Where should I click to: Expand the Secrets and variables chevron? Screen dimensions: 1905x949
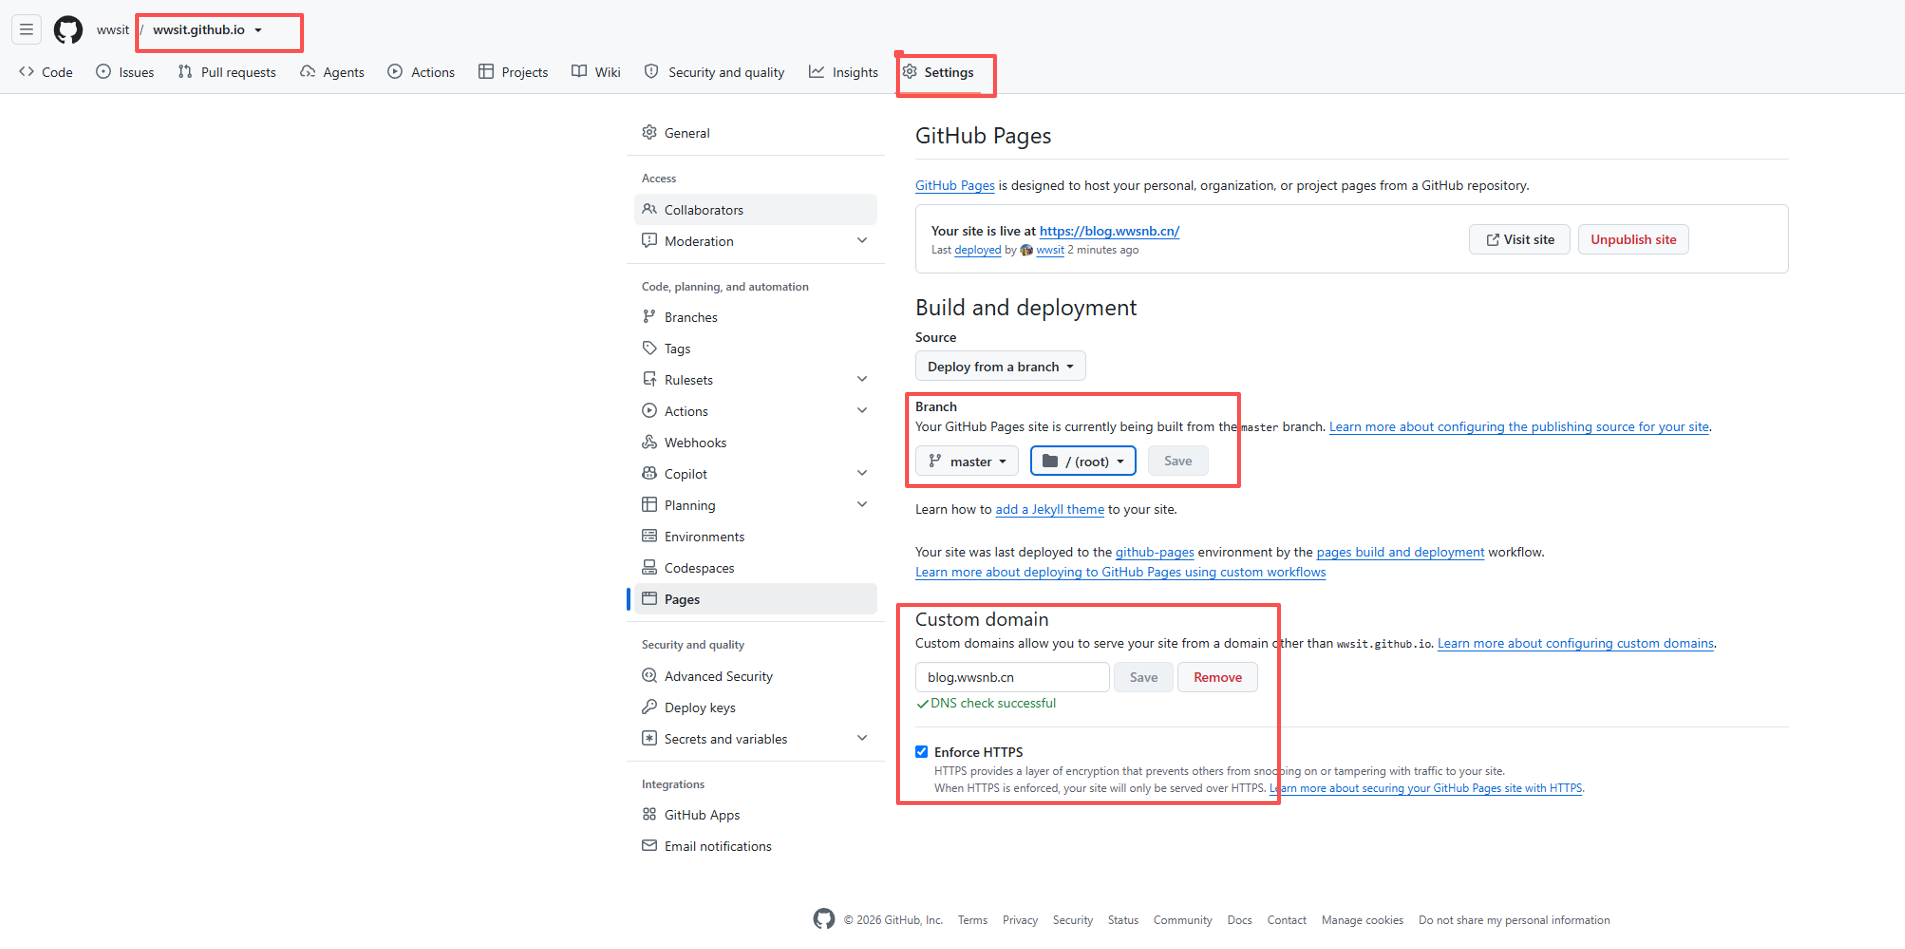[x=862, y=738]
